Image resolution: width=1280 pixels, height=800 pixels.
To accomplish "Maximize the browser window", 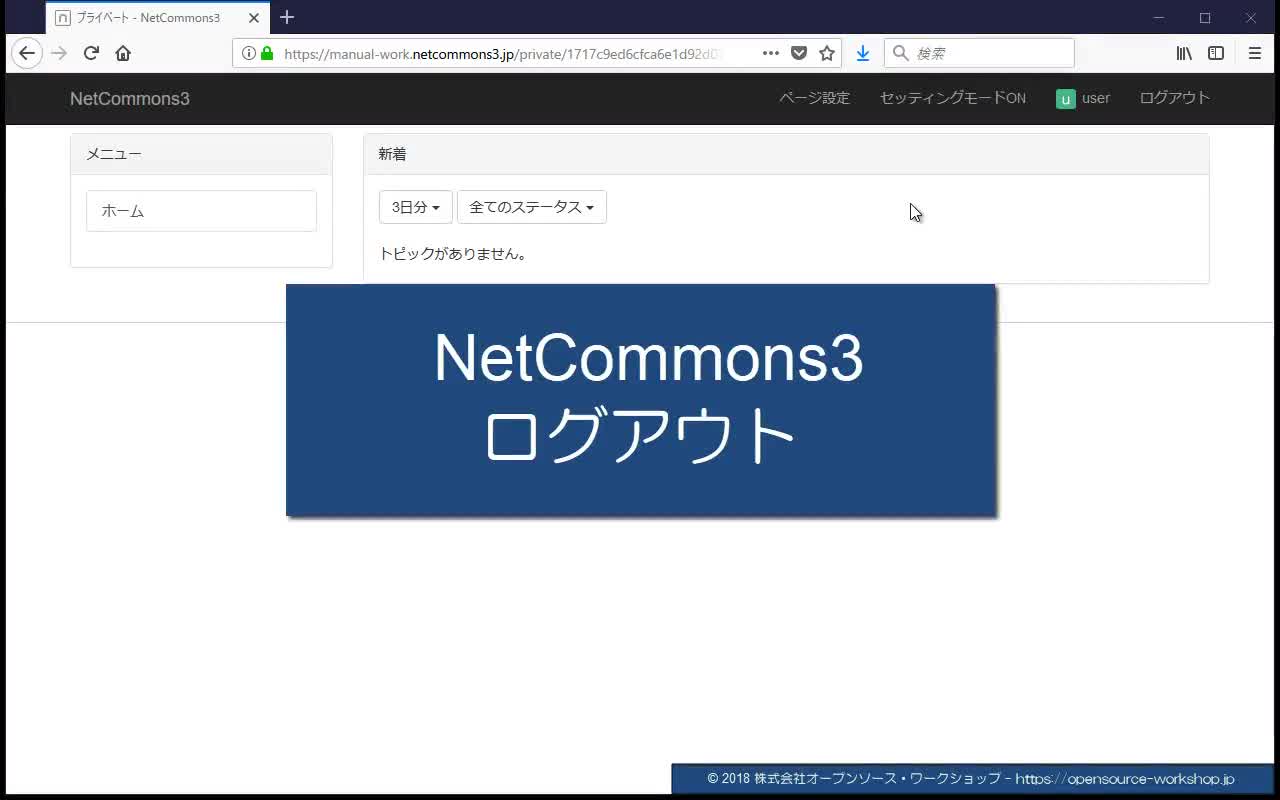I will 1205,18.
